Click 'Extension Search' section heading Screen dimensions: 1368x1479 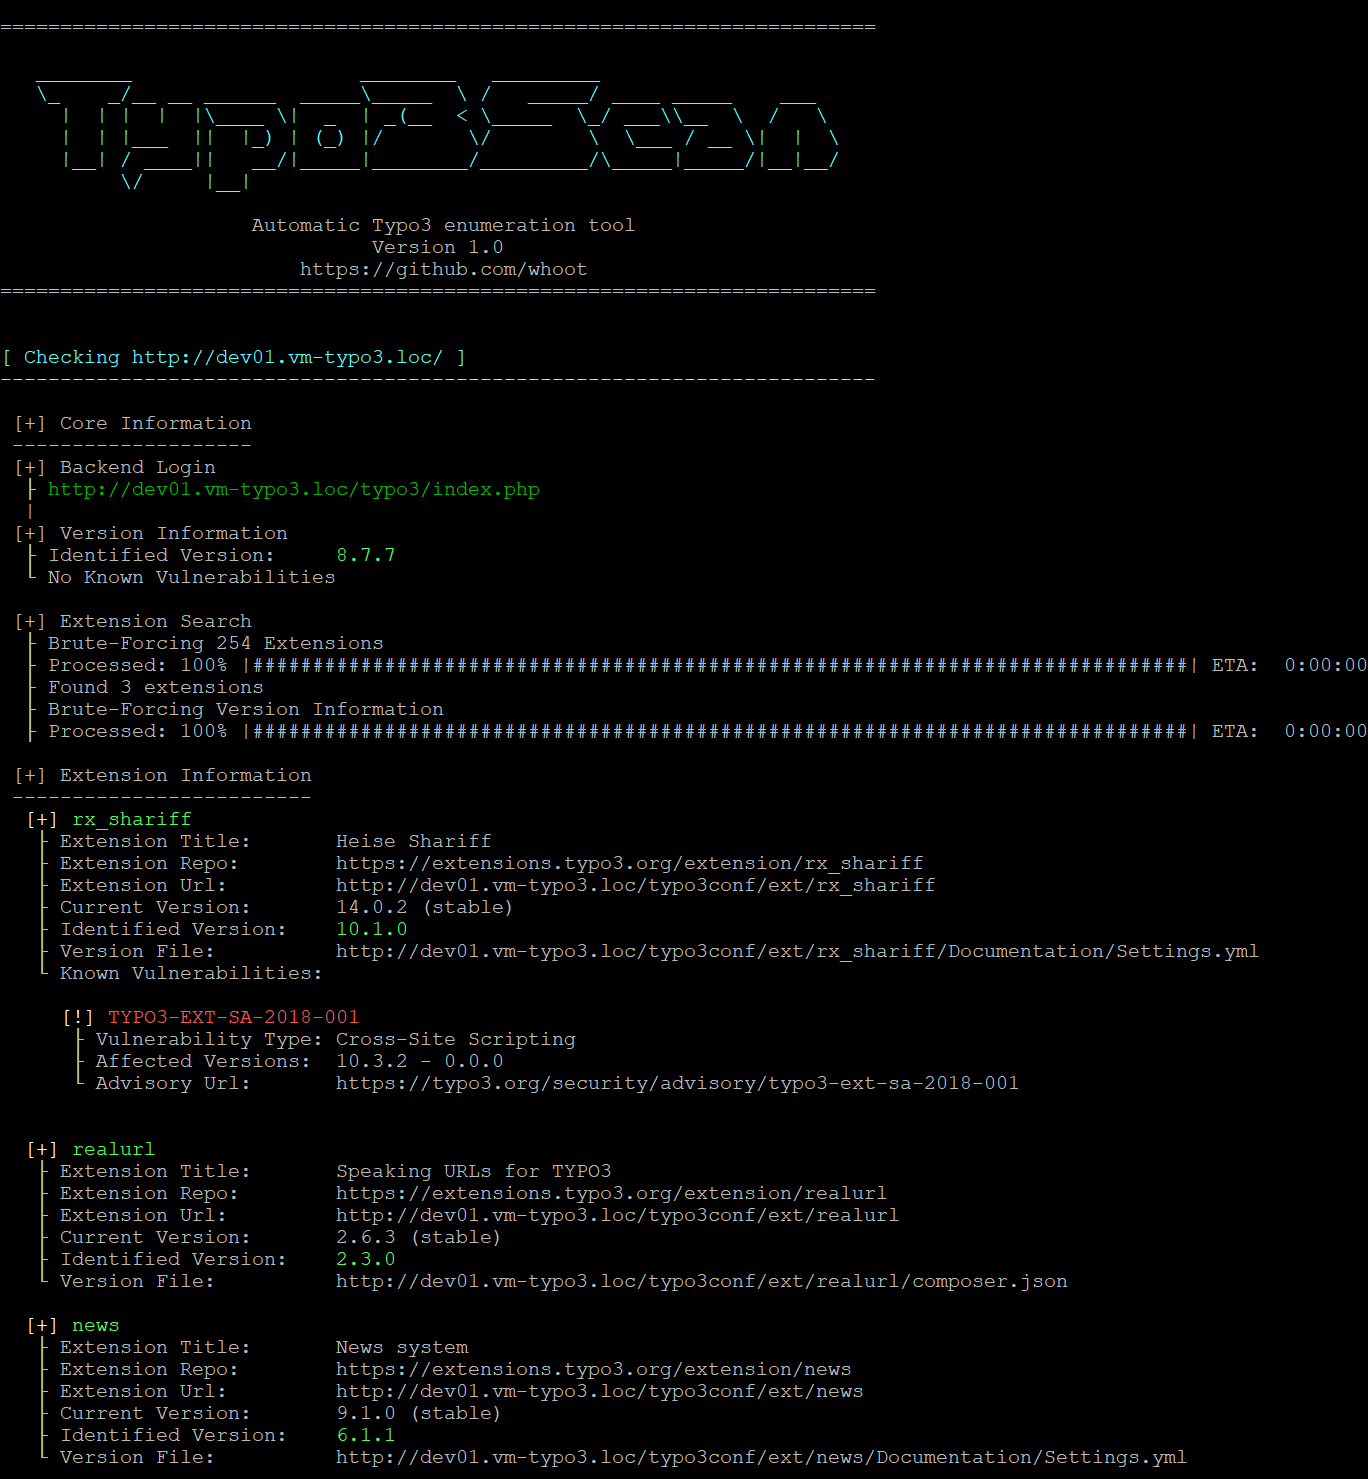(x=155, y=621)
